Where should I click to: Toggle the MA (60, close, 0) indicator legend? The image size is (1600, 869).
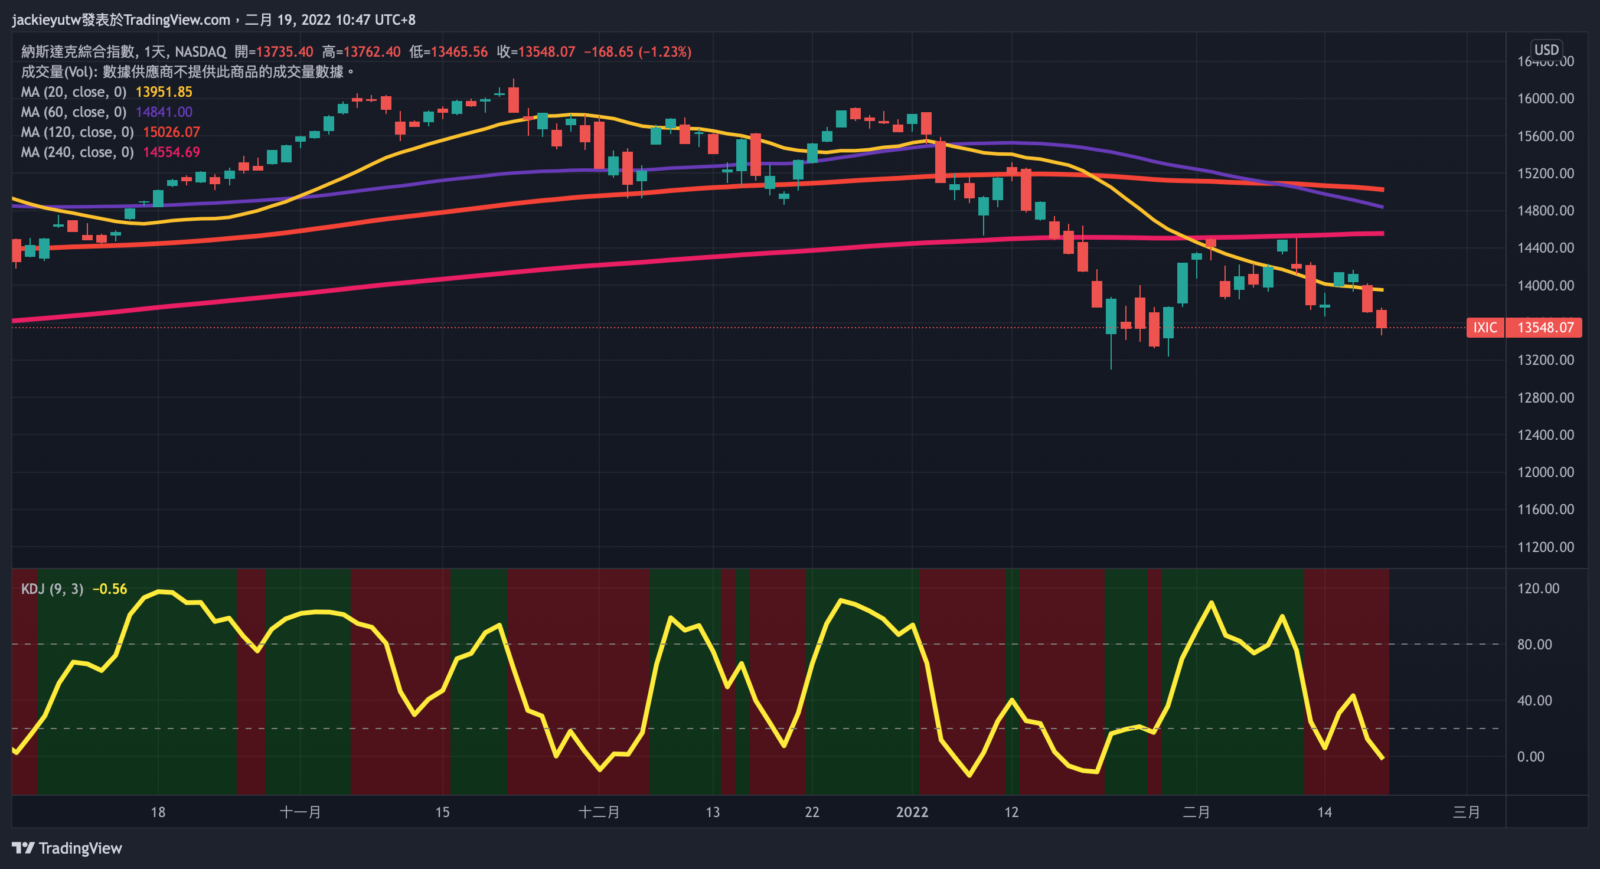coord(74,112)
